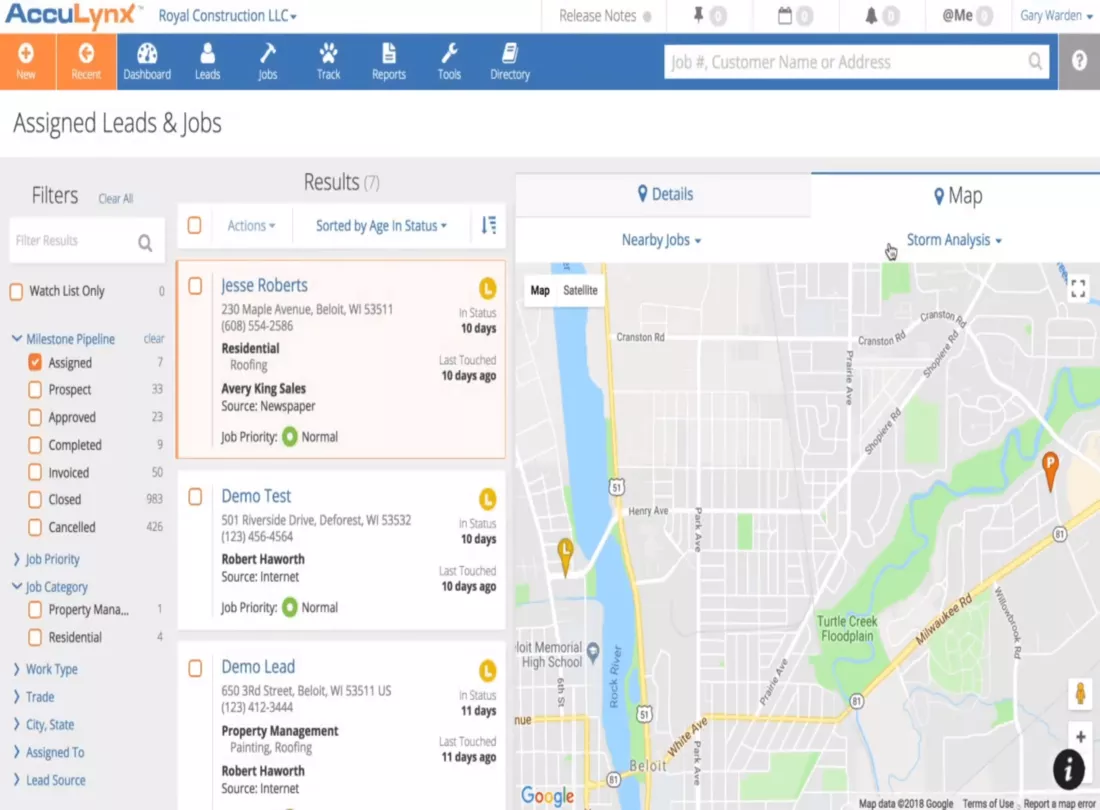This screenshot has height=810, width=1100.
Task: Check the Prospect milestone filter
Action: (x=35, y=389)
